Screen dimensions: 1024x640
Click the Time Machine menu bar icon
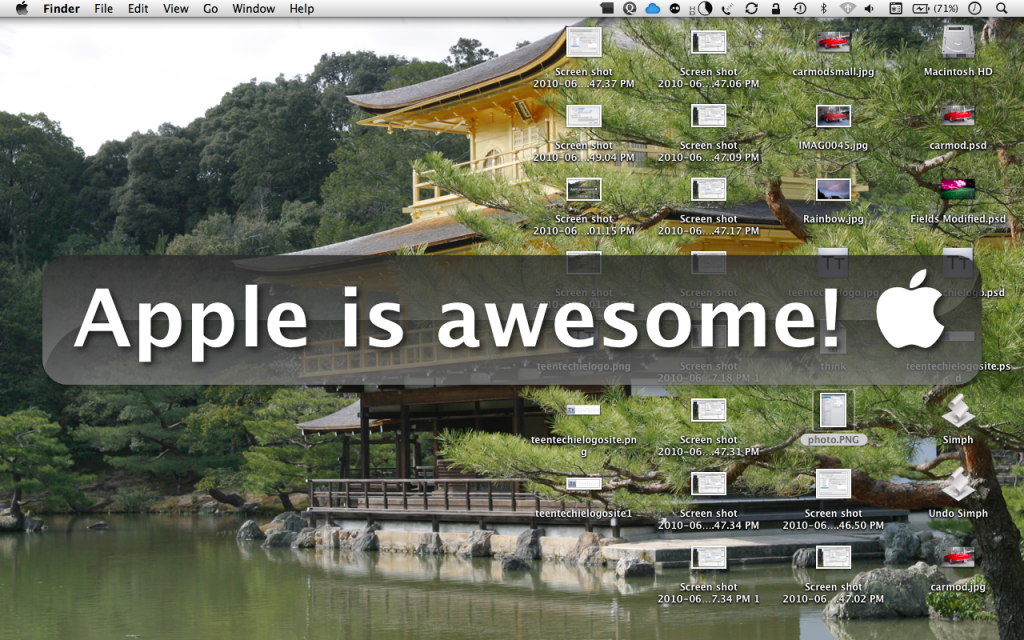(x=800, y=8)
